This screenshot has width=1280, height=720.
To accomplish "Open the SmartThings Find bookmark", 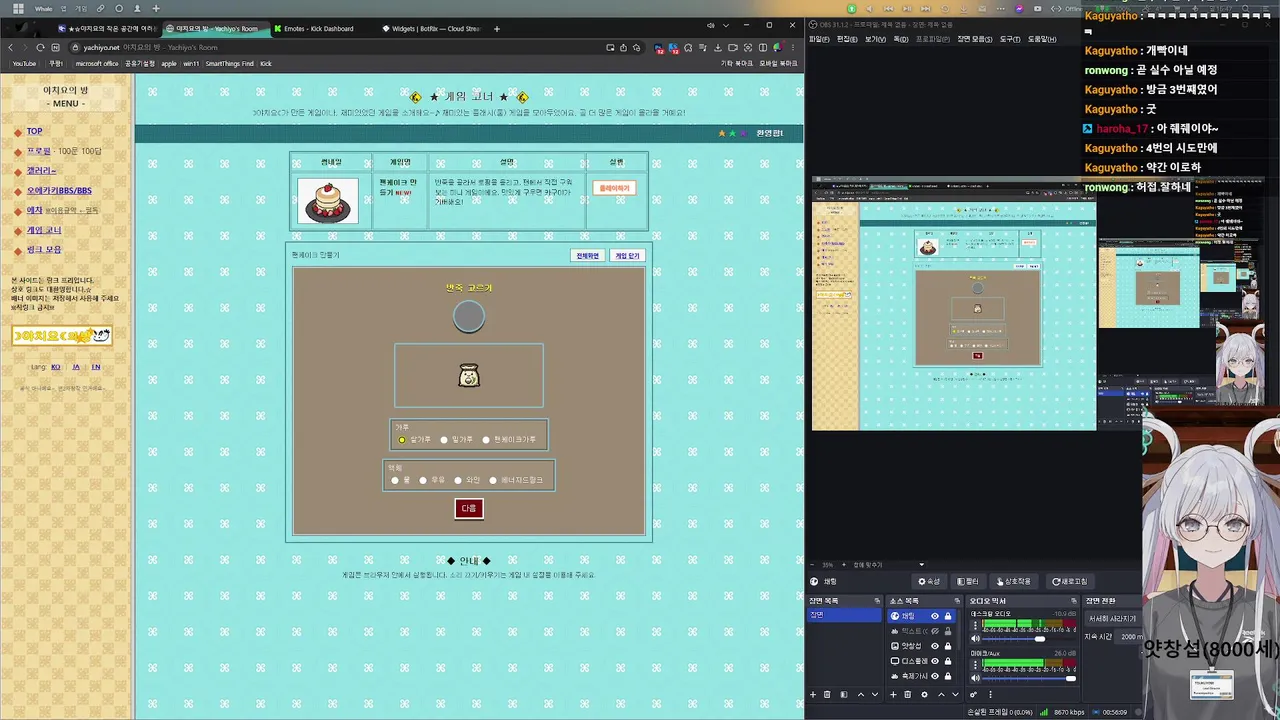I will pyautogui.click(x=230, y=64).
